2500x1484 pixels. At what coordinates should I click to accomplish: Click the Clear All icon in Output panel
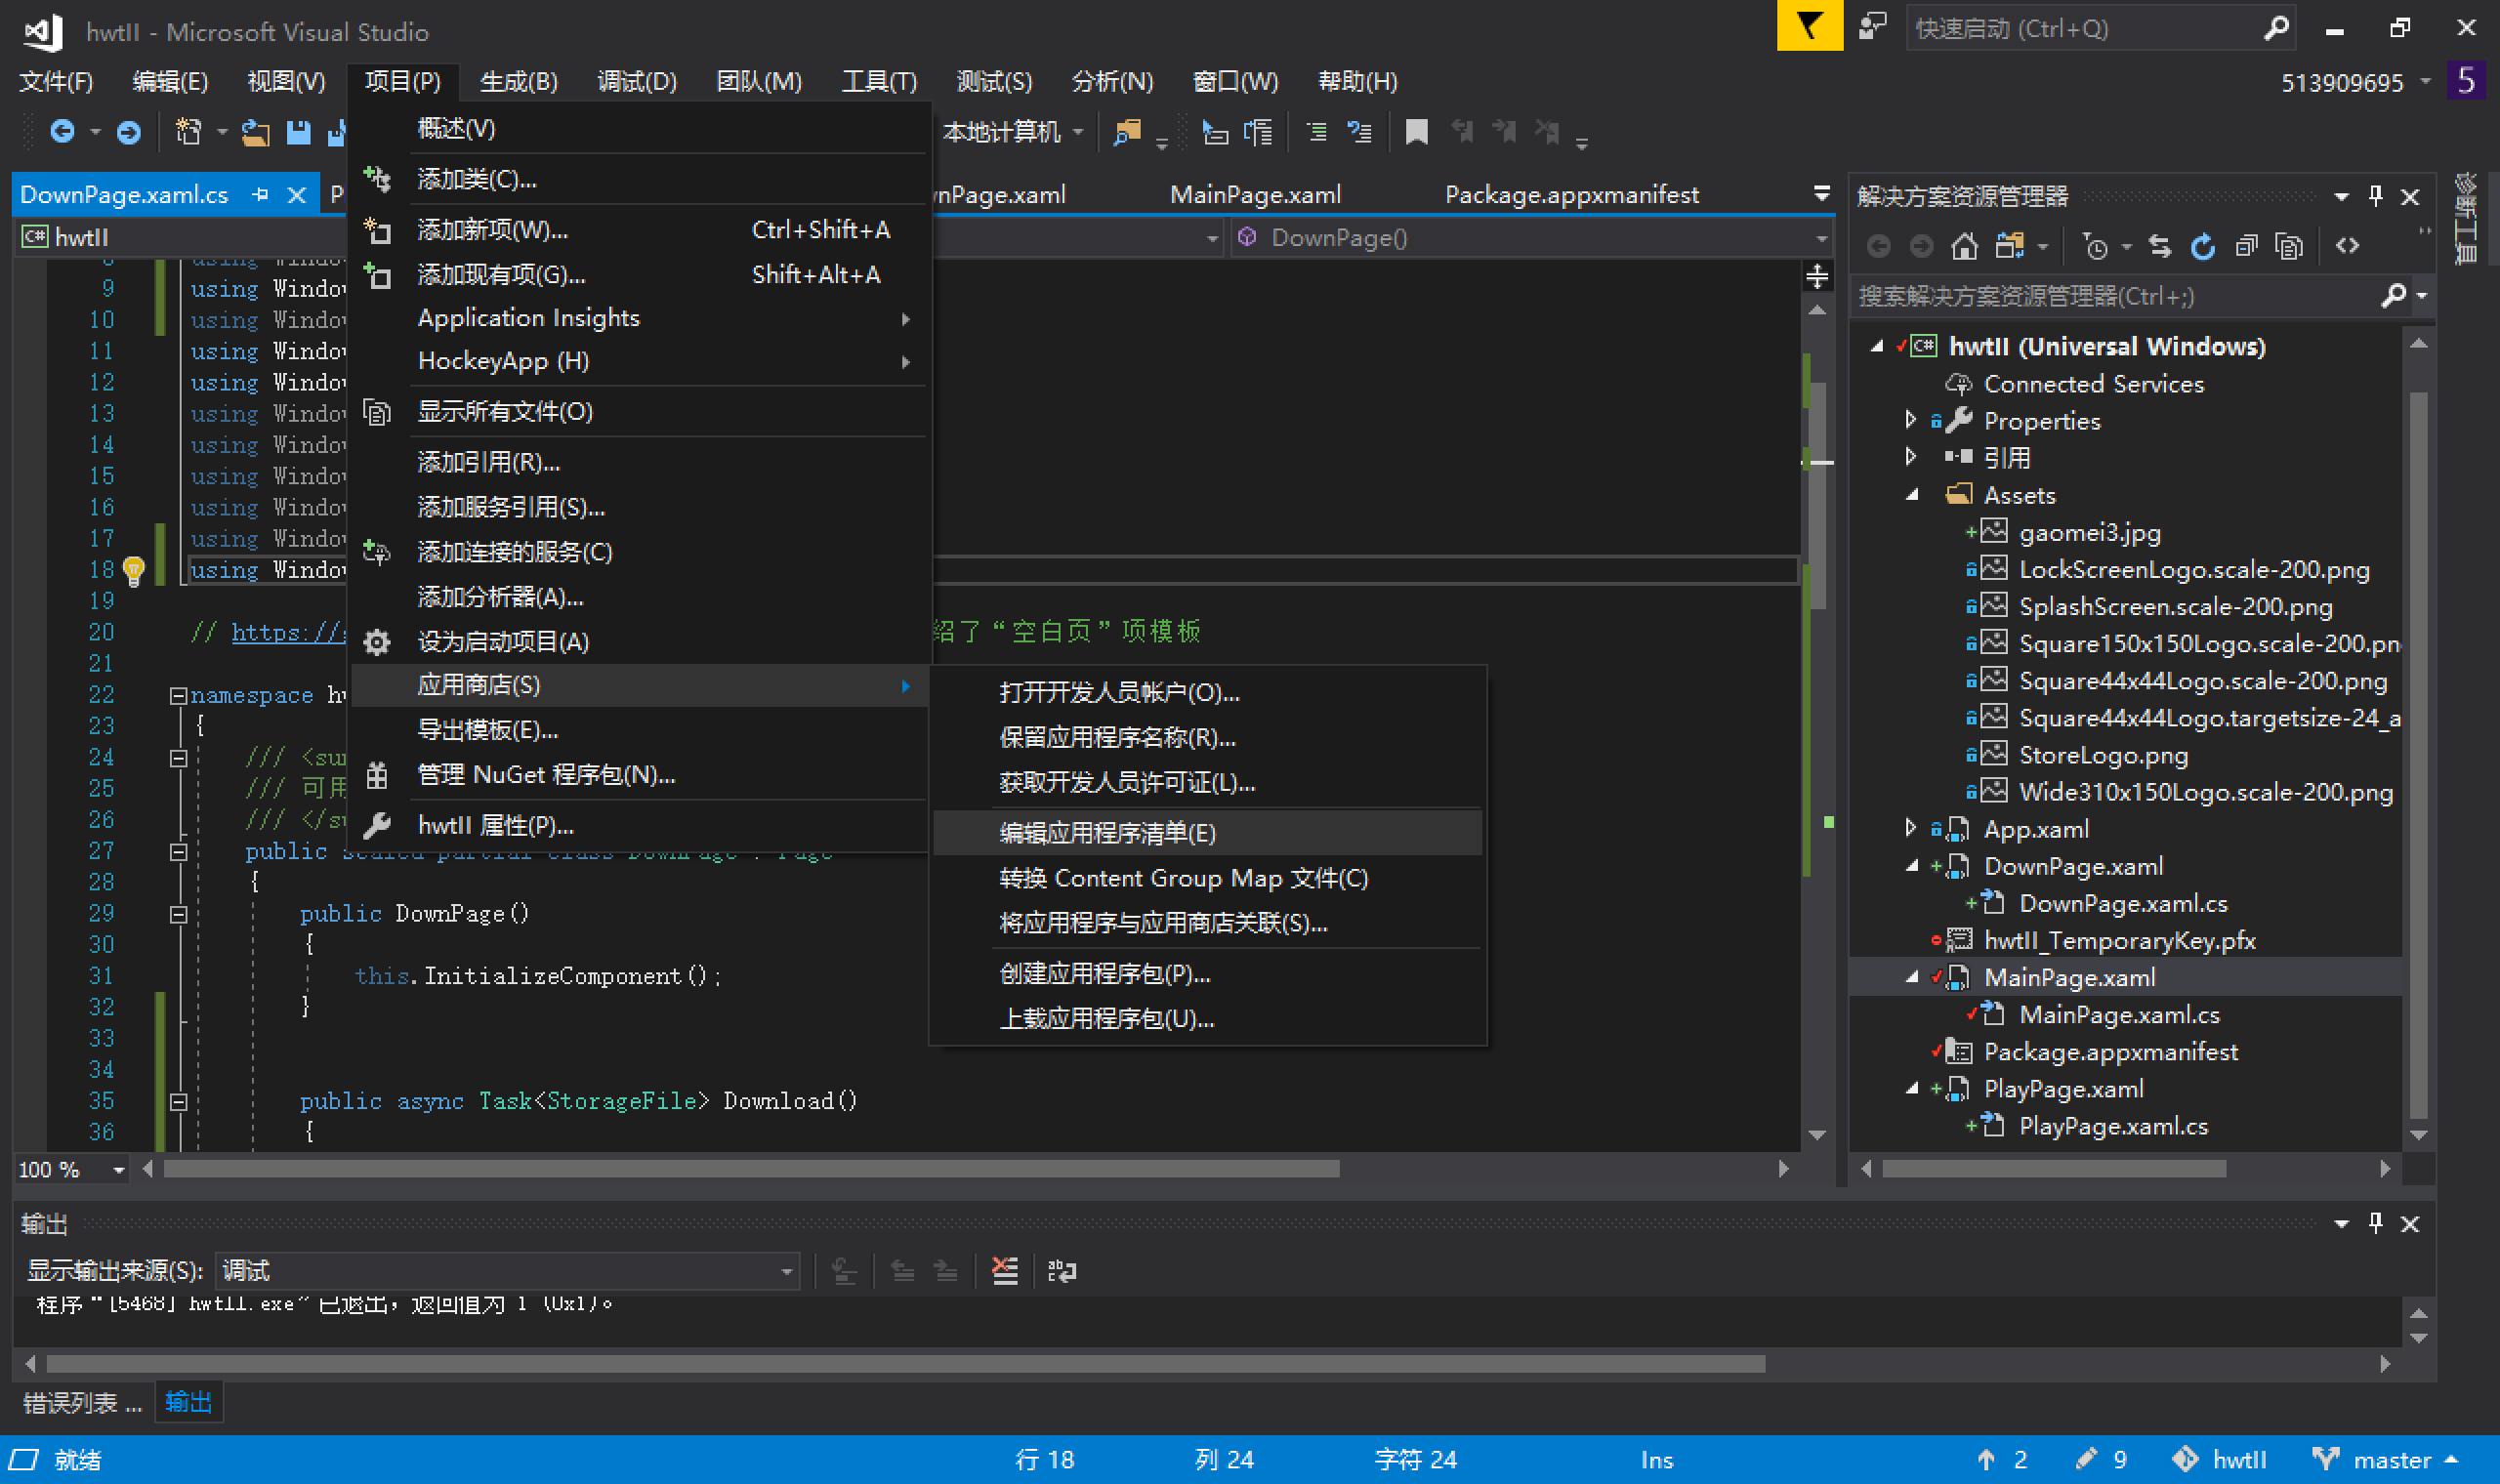pos(1004,1271)
